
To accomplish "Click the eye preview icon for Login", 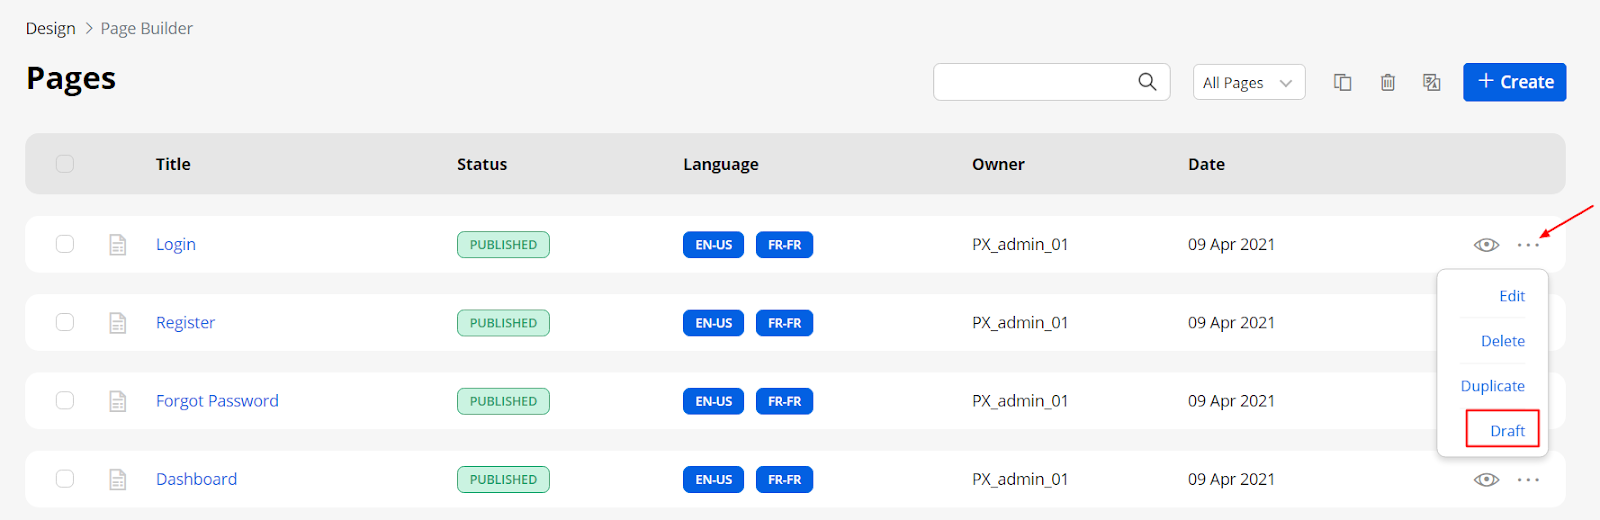I will 1486,245.
